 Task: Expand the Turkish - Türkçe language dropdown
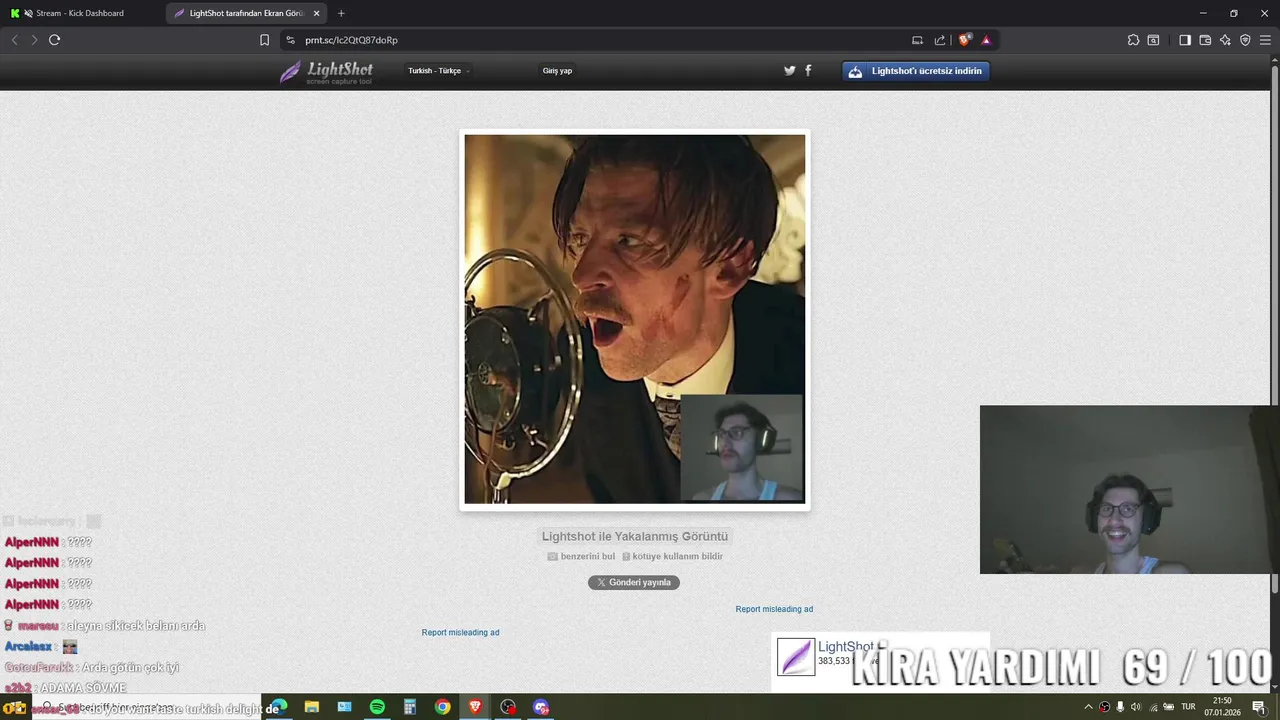[x=438, y=71]
